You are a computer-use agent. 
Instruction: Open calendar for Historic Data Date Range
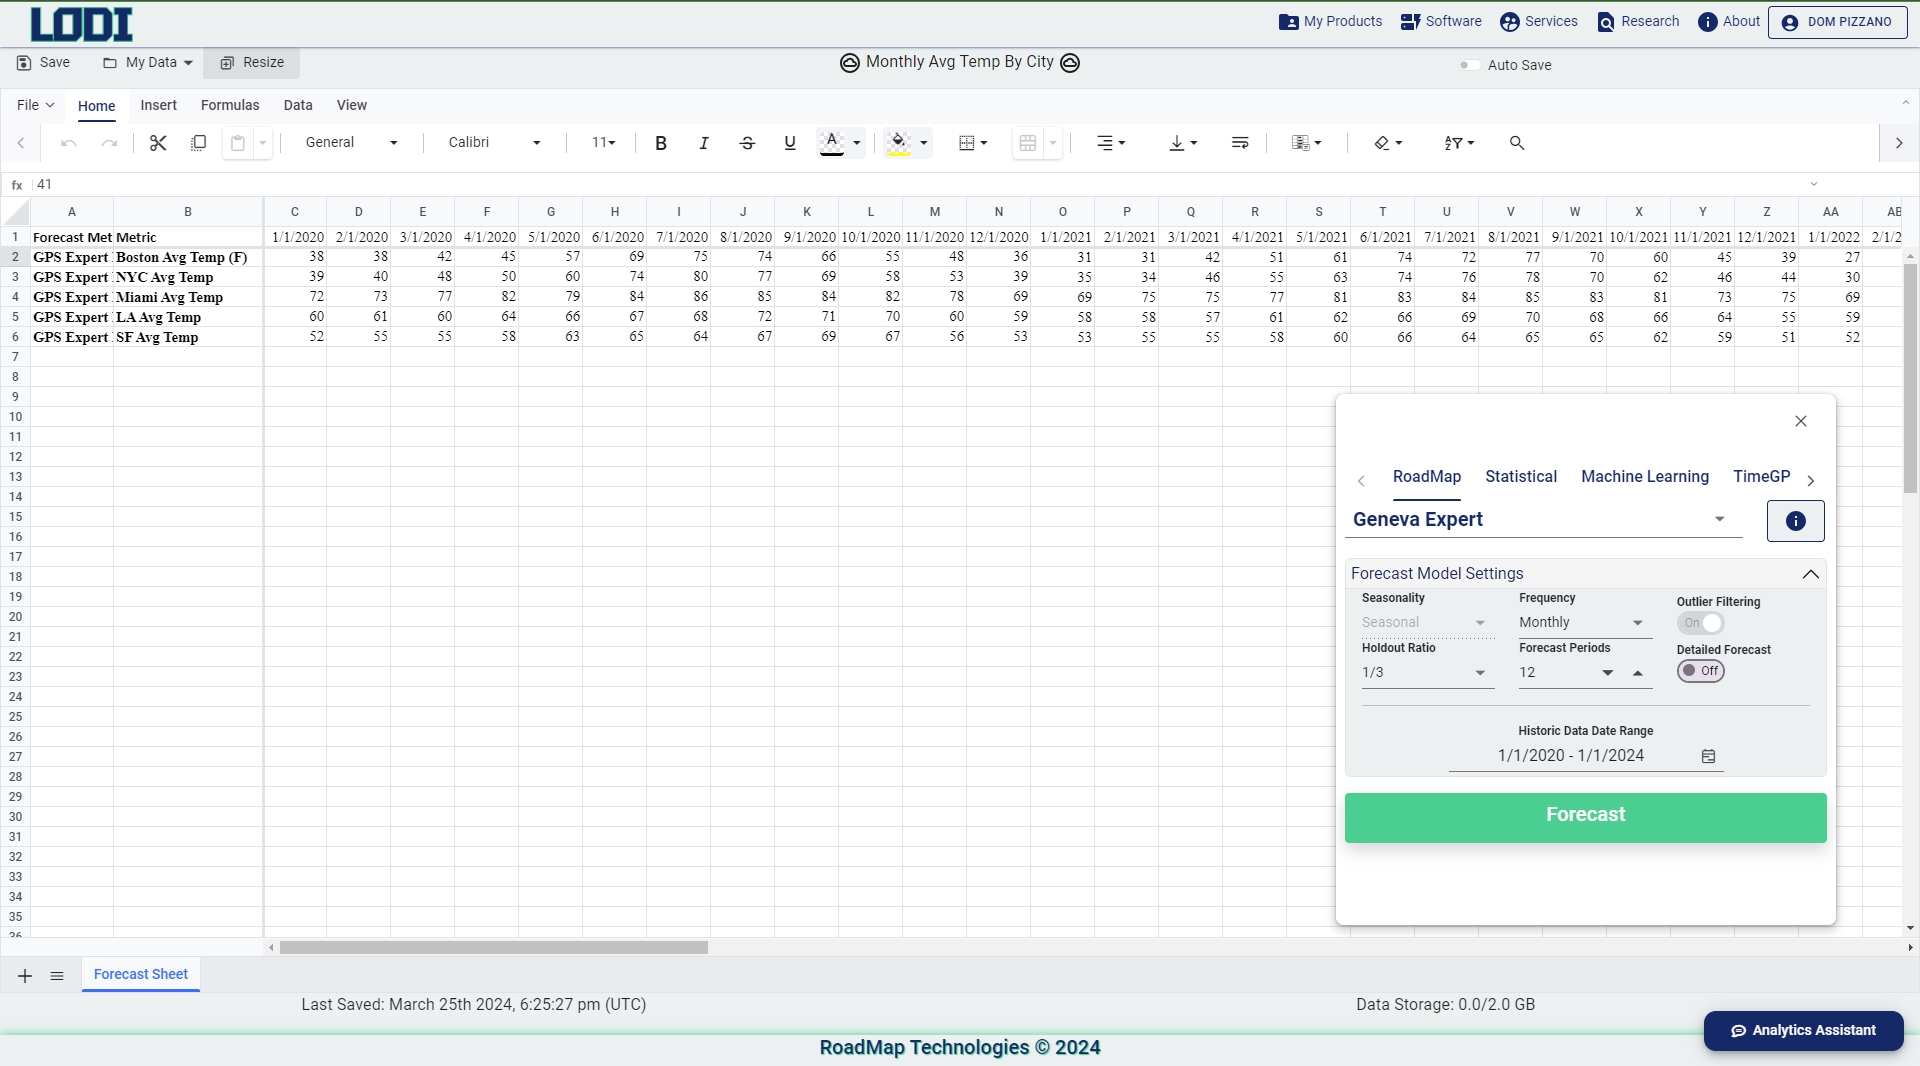[x=1709, y=756]
